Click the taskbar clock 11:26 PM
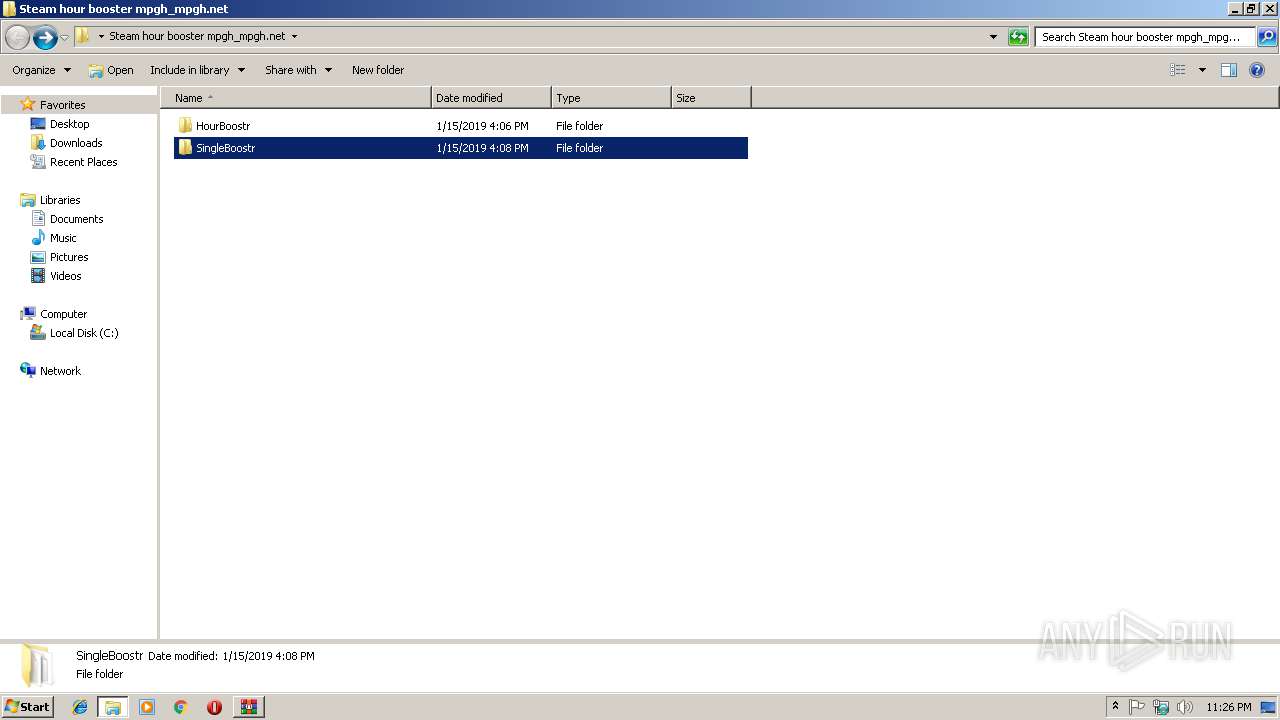Image resolution: width=1280 pixels, height=720 pixels. point(1229,707)
